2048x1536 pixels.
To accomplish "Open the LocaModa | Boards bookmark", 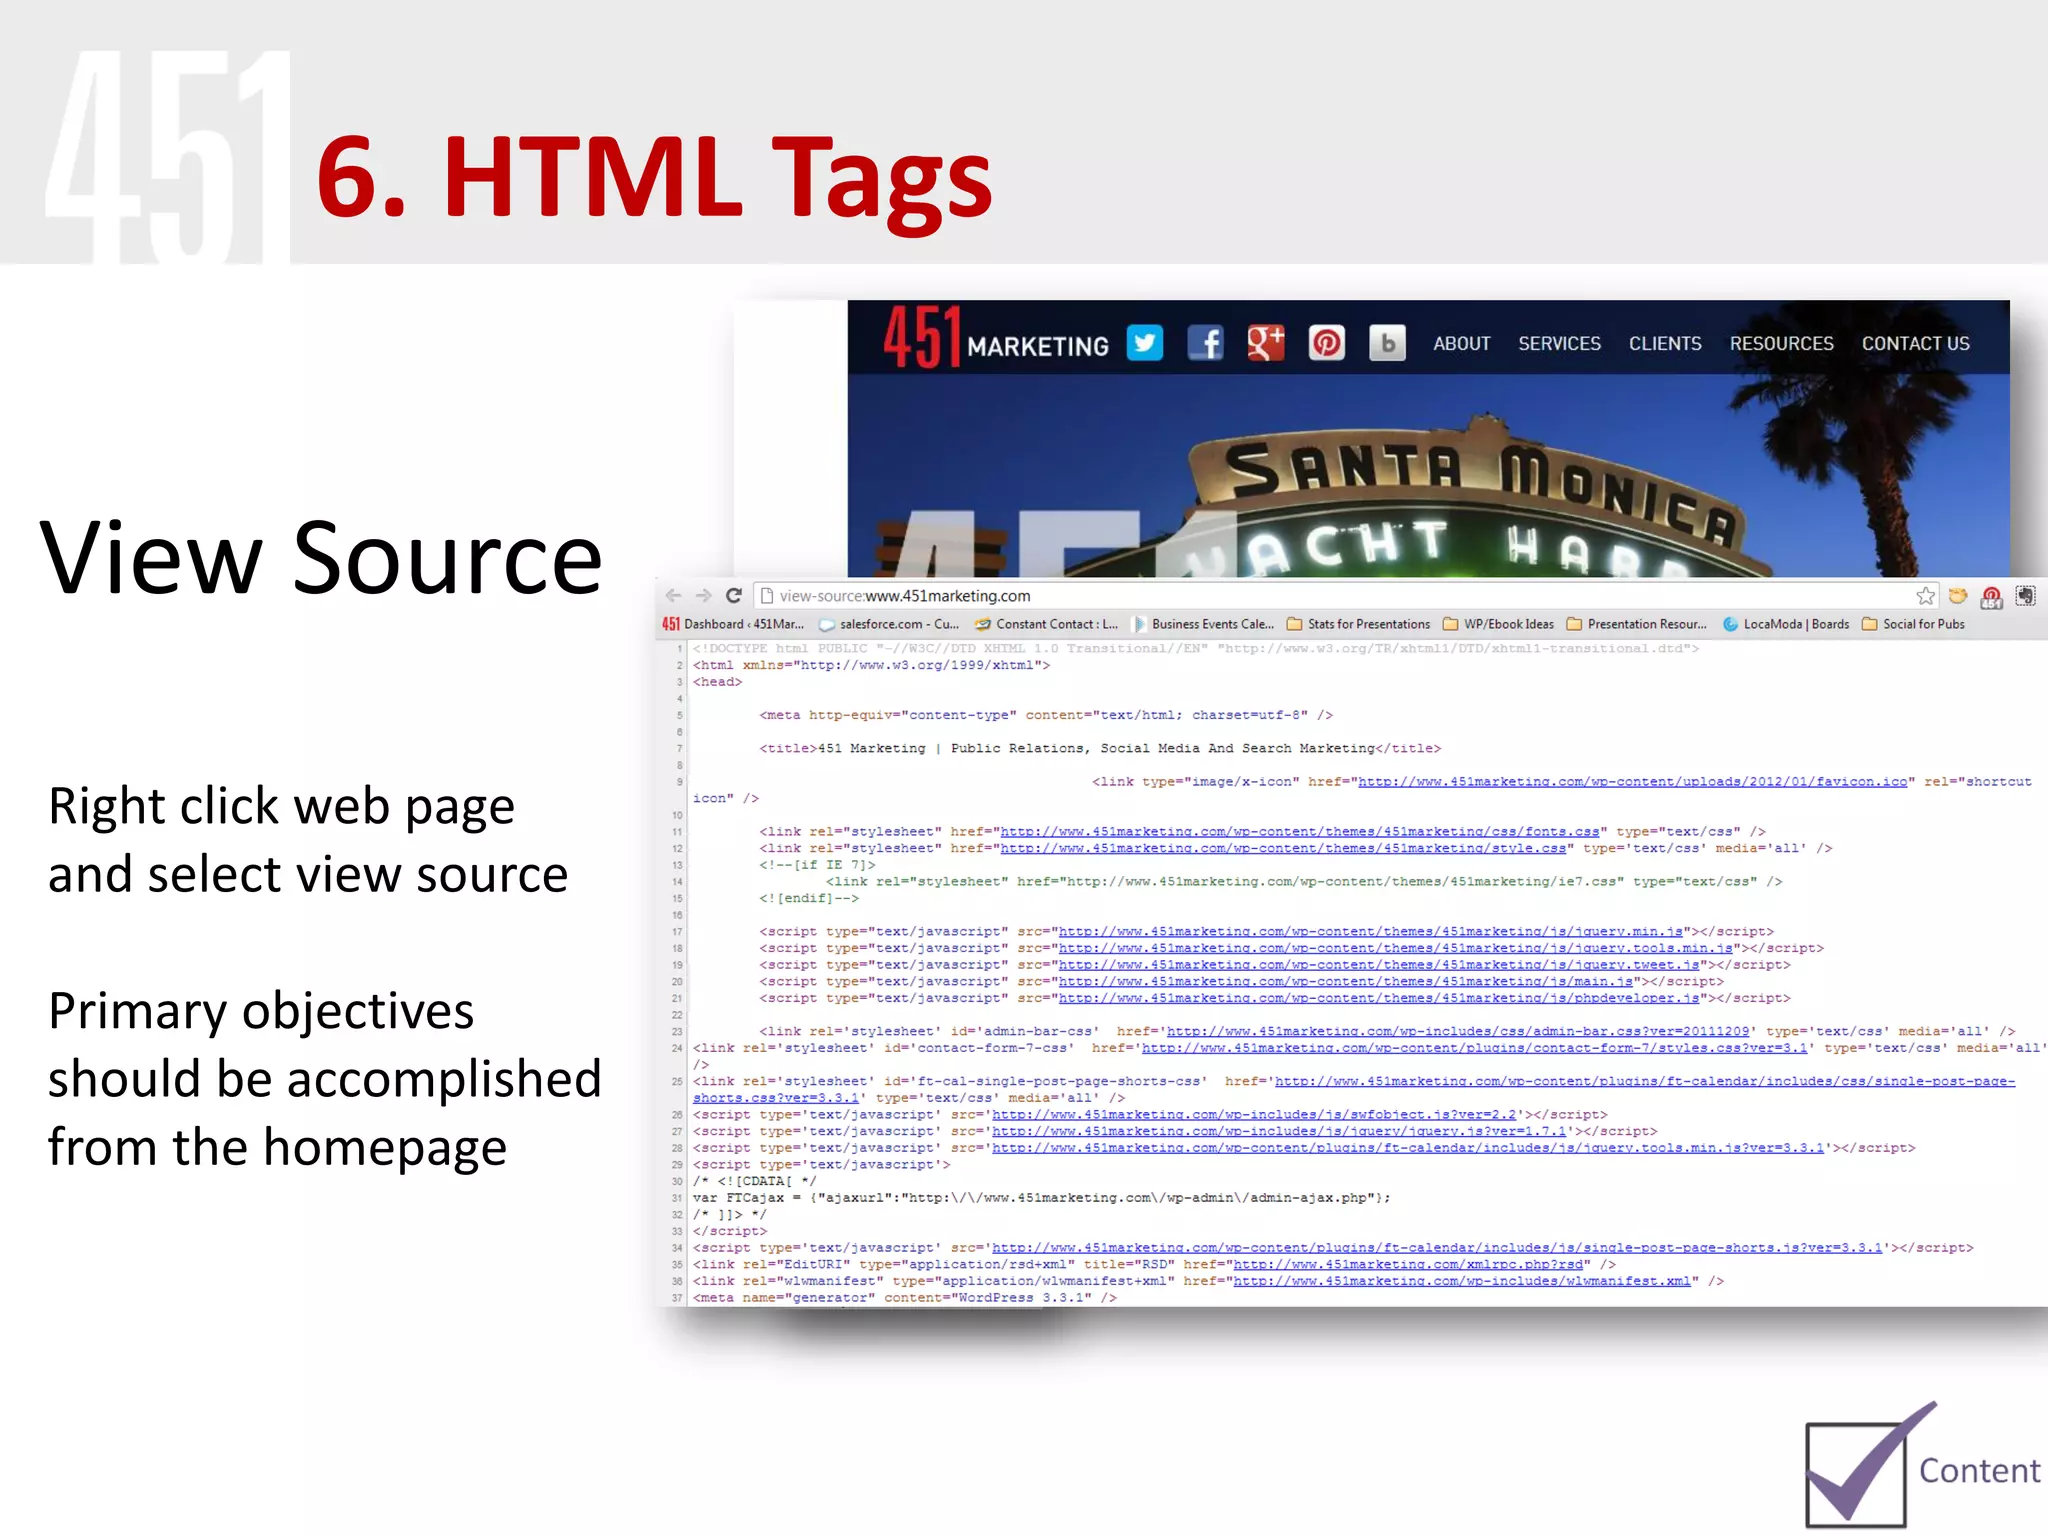I will click(x=1786, y=624).
